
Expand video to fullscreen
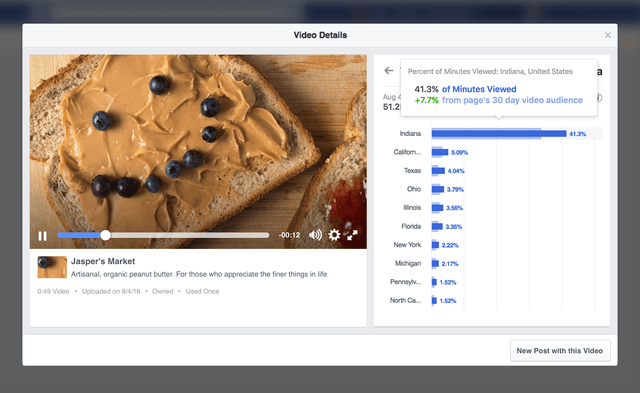pos(352,235)
